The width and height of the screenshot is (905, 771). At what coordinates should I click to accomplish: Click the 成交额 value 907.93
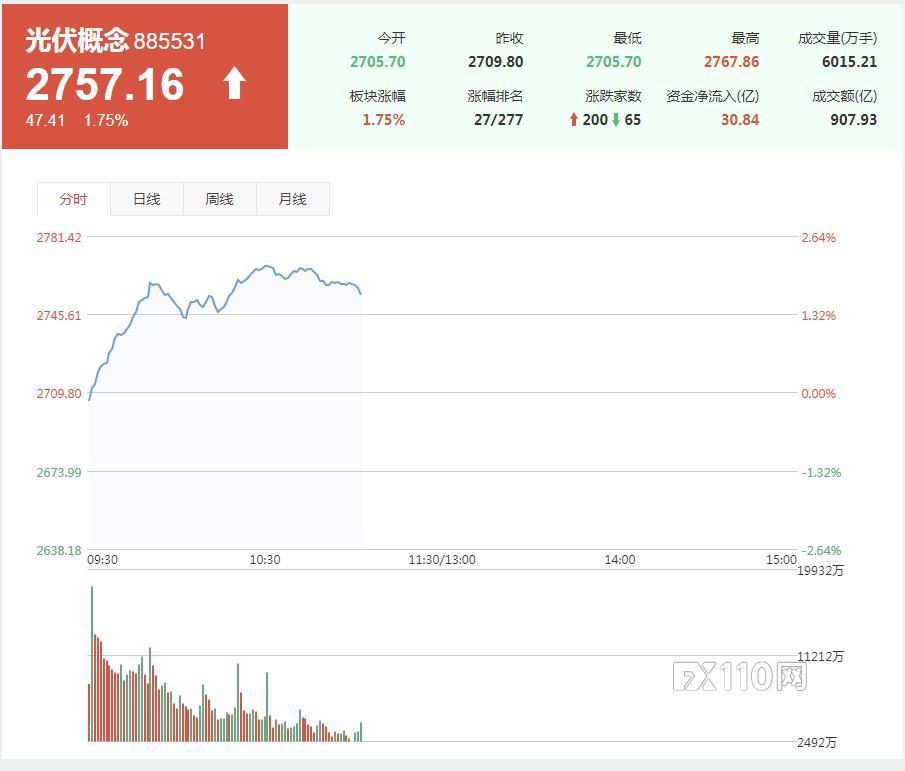tap(853, 120)
